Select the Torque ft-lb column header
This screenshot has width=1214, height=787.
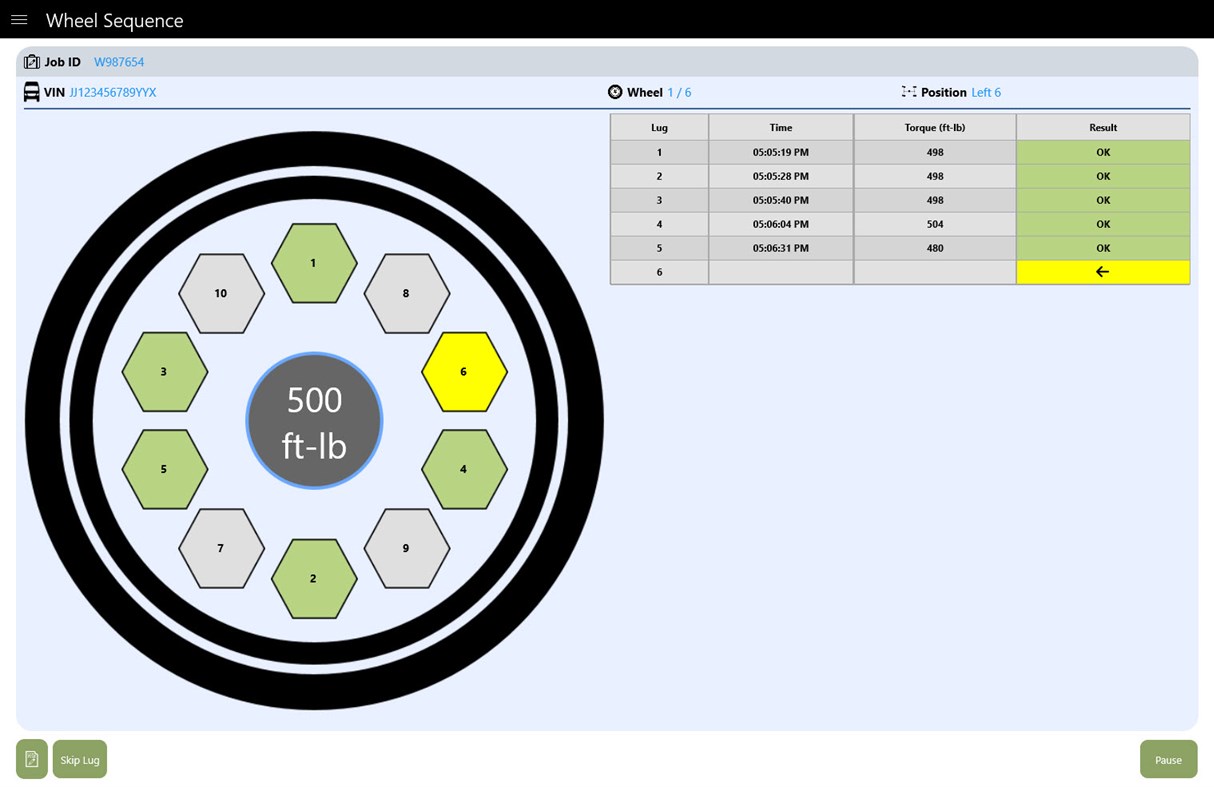click(934, 127)
